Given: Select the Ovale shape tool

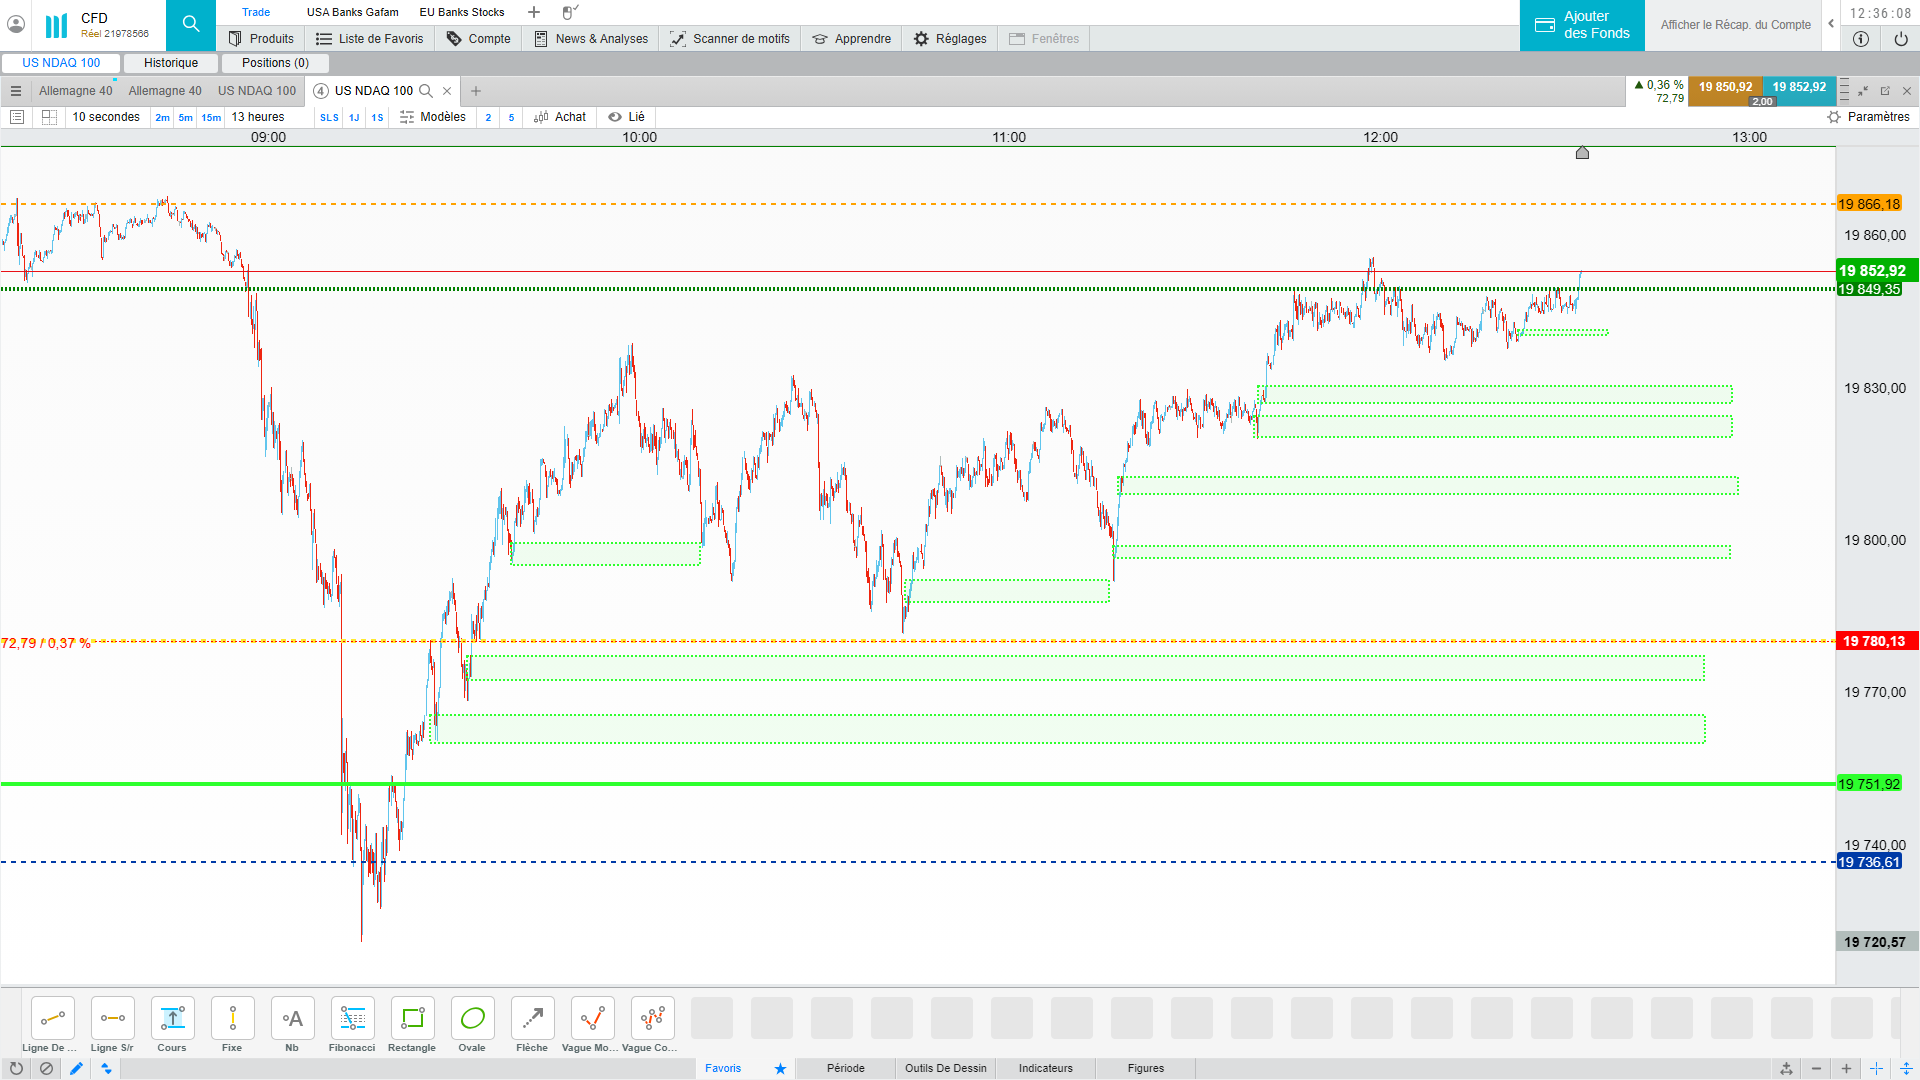Looking at the screenshot, I should coord(472,1019).
